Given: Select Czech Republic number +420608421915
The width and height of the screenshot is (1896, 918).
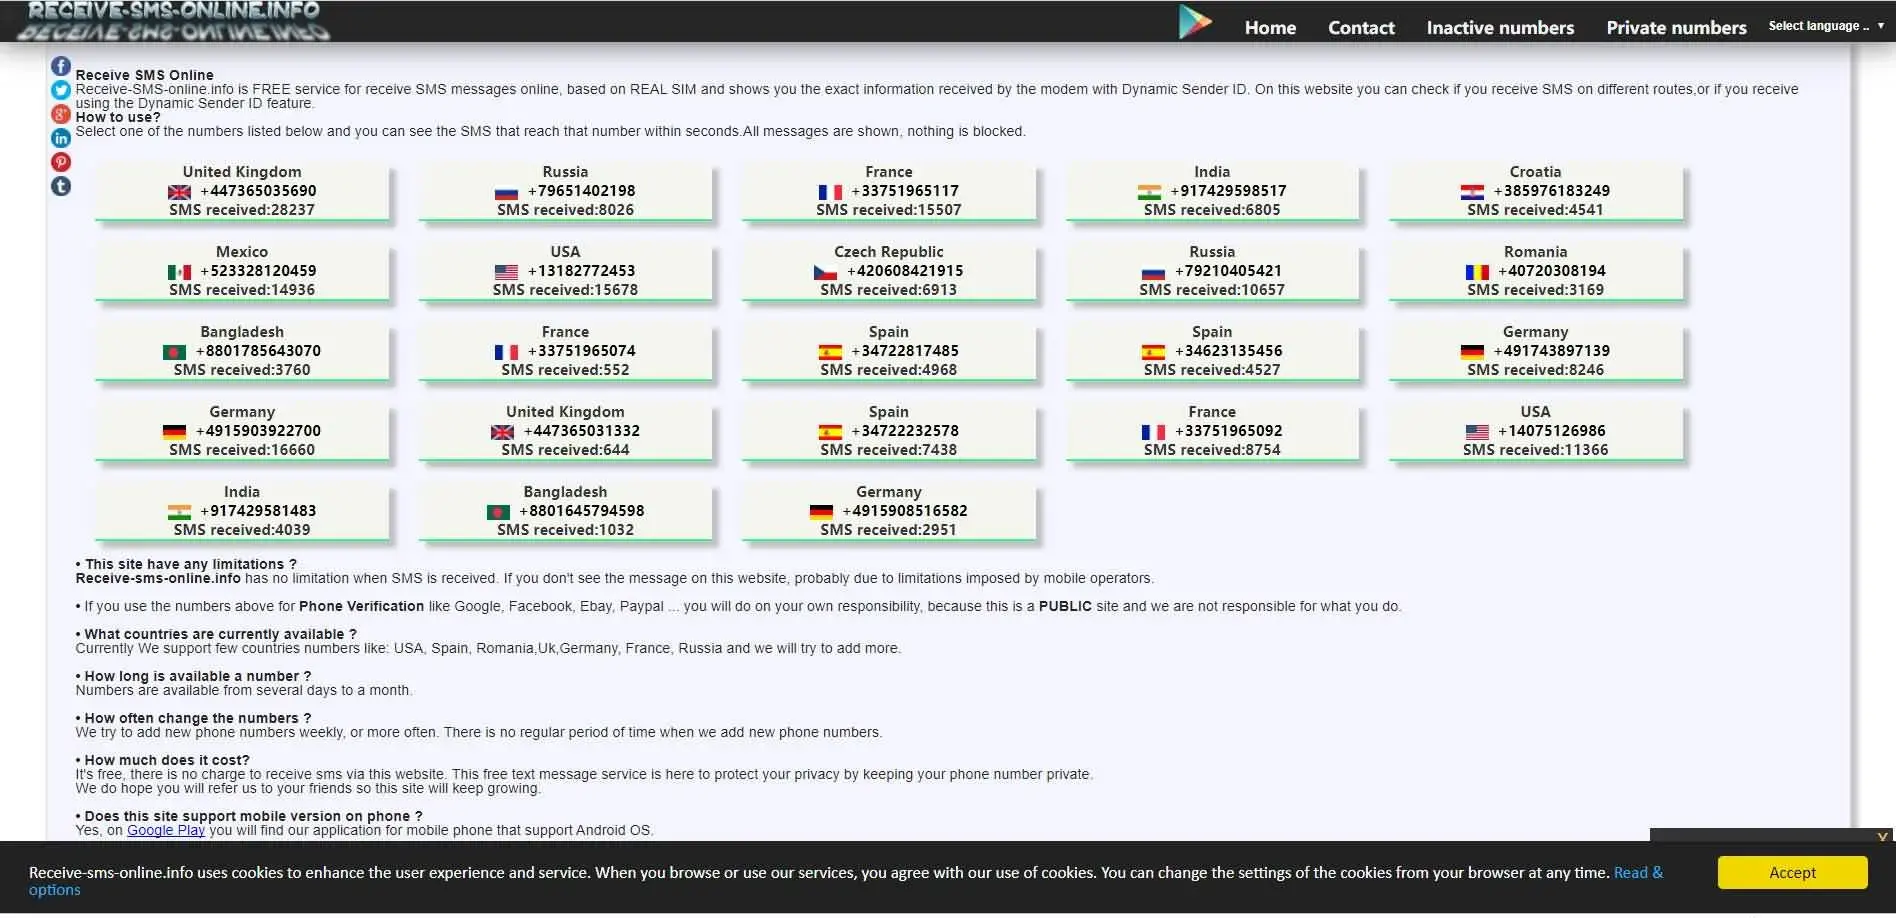Looking at the screenshot, I should (x=889, y=271).
